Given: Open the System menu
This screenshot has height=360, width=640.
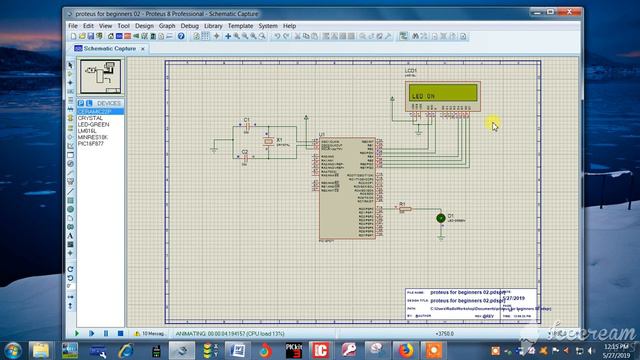Looking at the screenshot, I should 268,26.
